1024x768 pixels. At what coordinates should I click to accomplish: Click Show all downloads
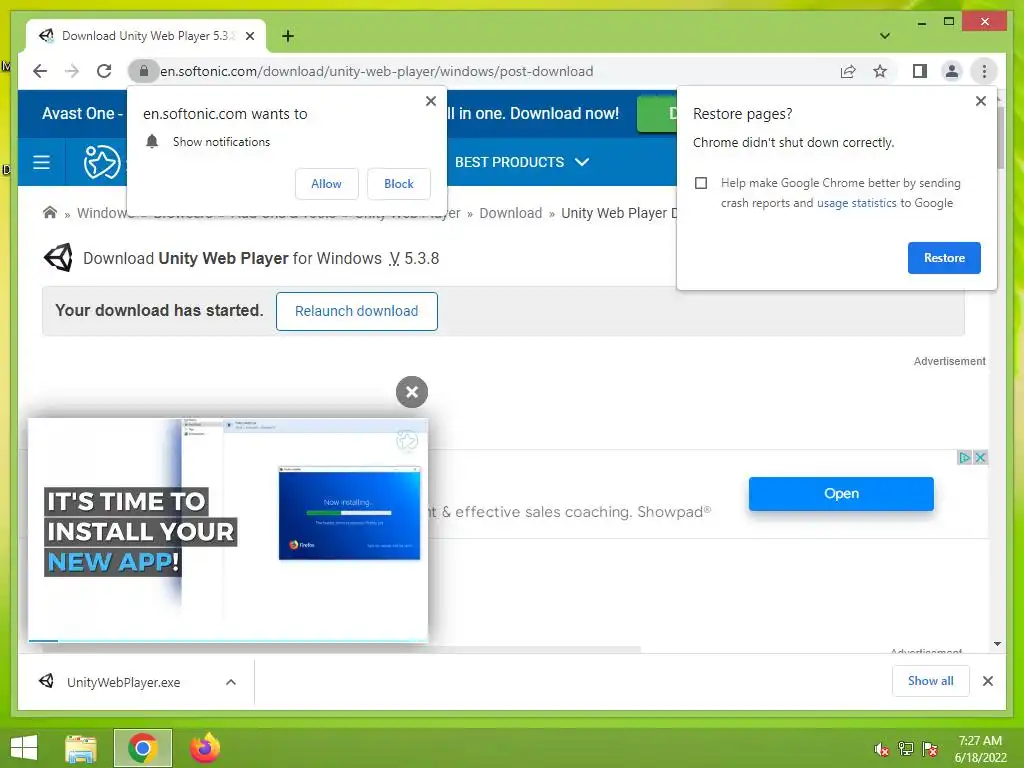pyautogui.click(x=930, y=681)
